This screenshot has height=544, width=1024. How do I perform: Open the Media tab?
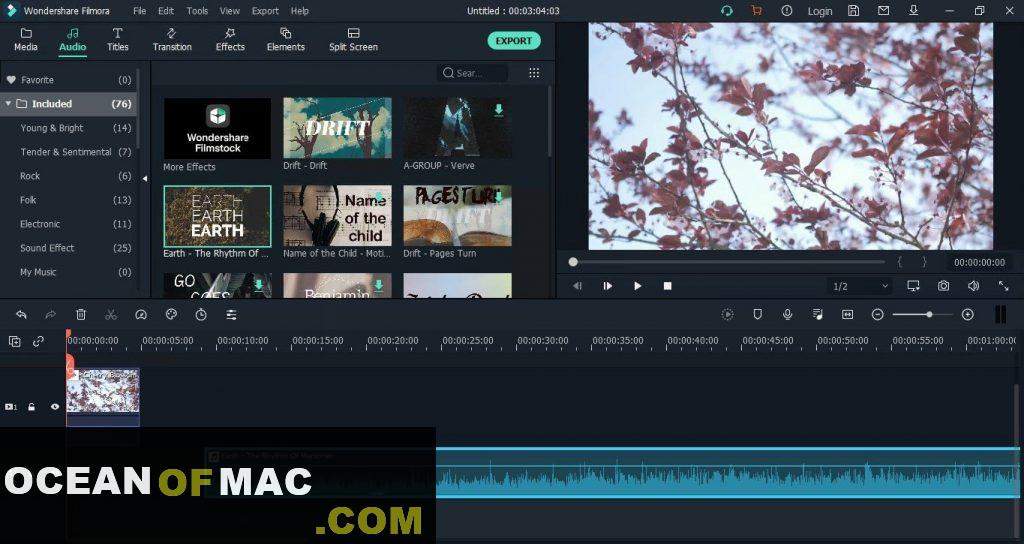tap(26, 40)
